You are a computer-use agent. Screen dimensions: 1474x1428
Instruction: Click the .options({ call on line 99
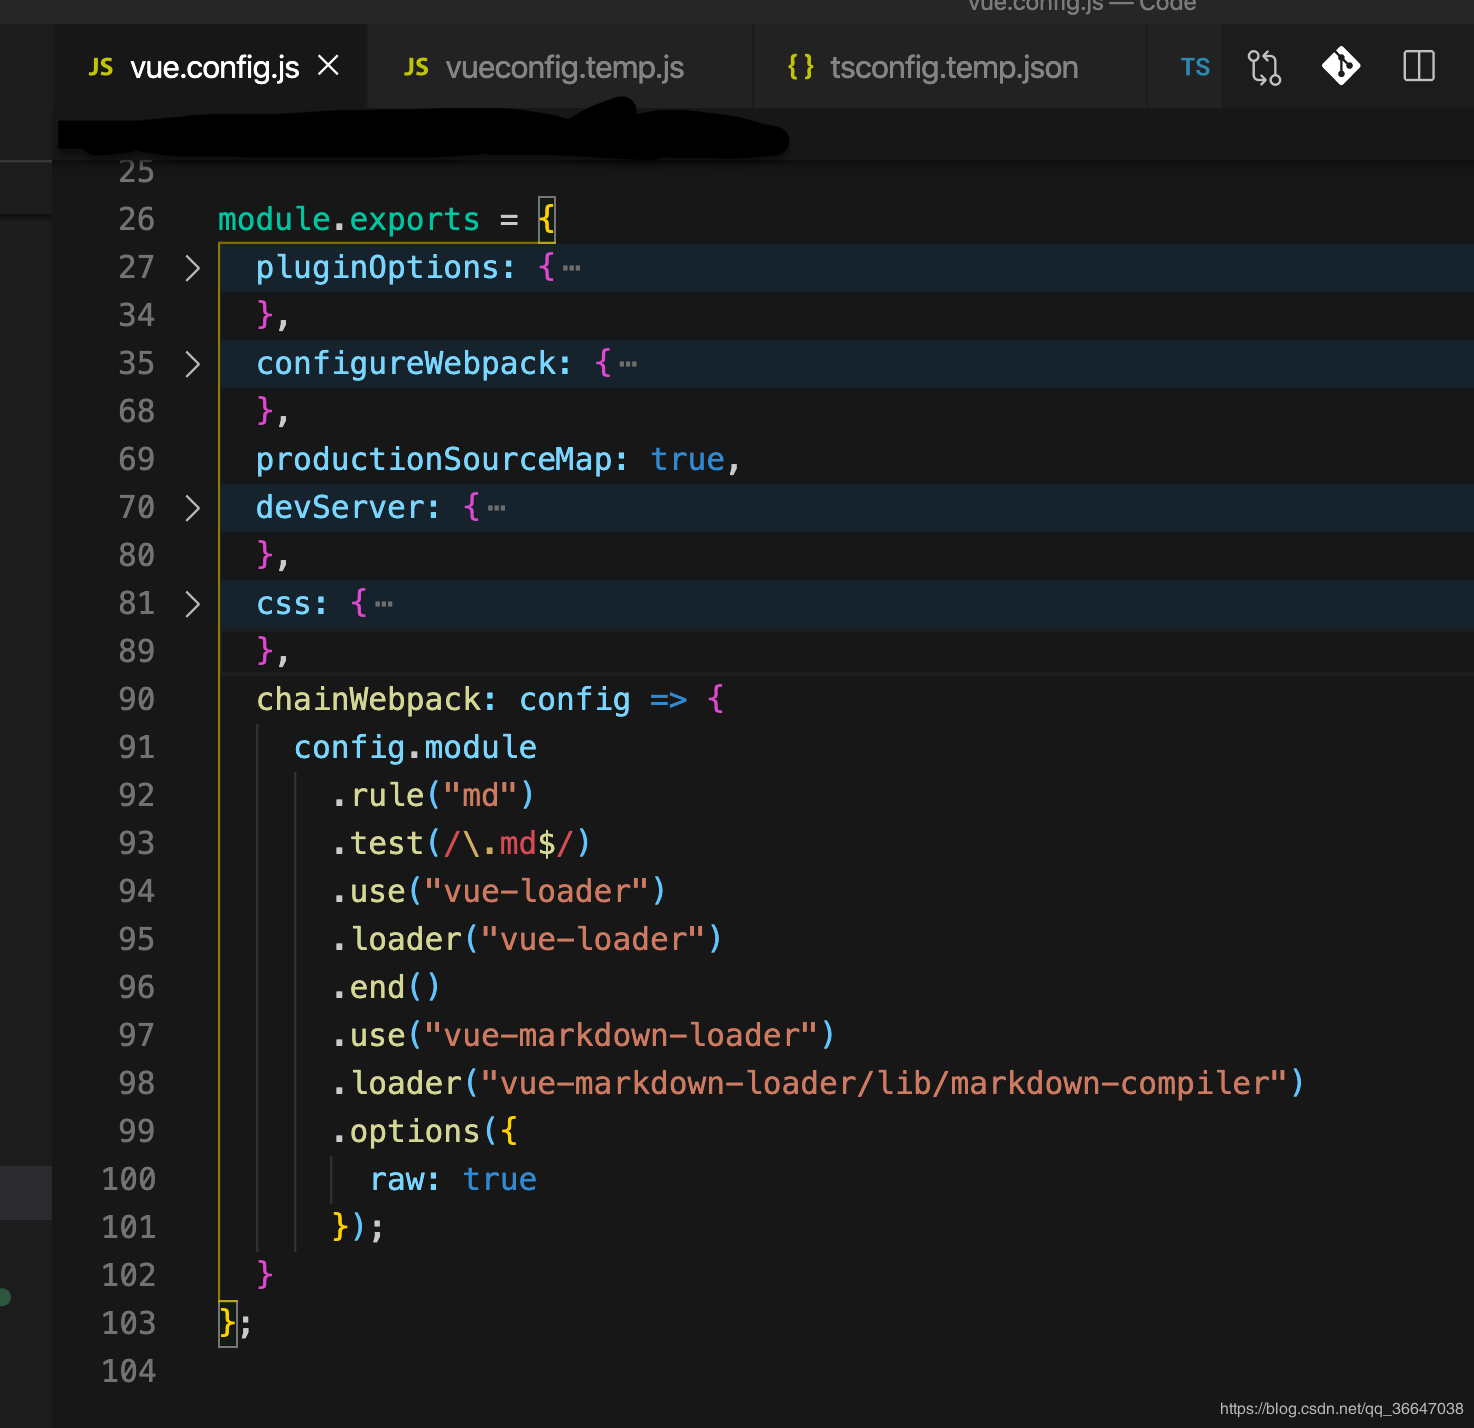click(x=425, y=1131)
